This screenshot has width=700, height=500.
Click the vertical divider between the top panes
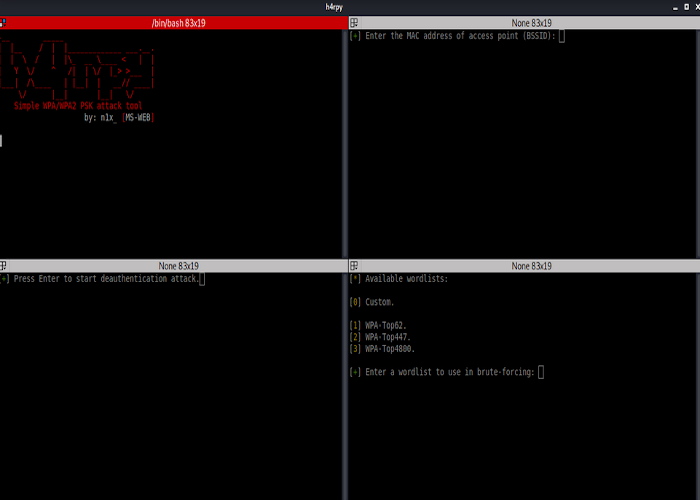coord(346,140)
